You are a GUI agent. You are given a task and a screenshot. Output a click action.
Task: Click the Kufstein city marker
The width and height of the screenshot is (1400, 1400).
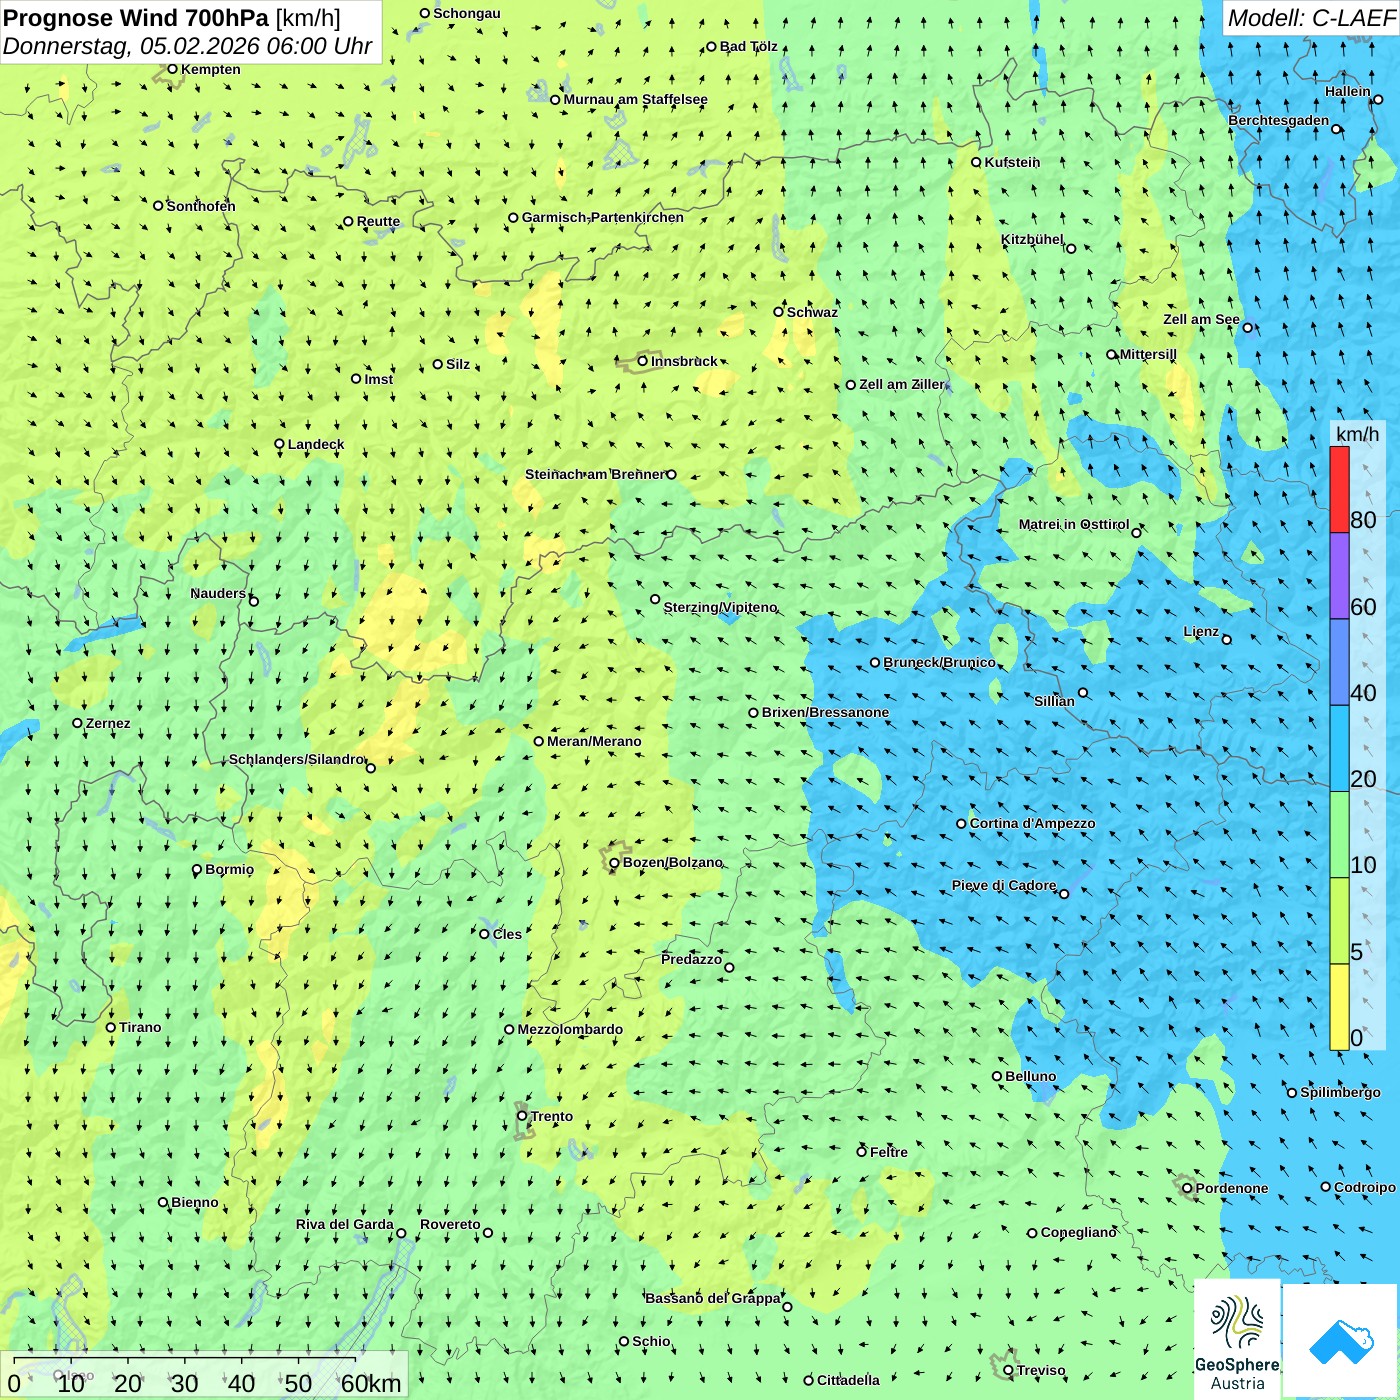[977, 162]
